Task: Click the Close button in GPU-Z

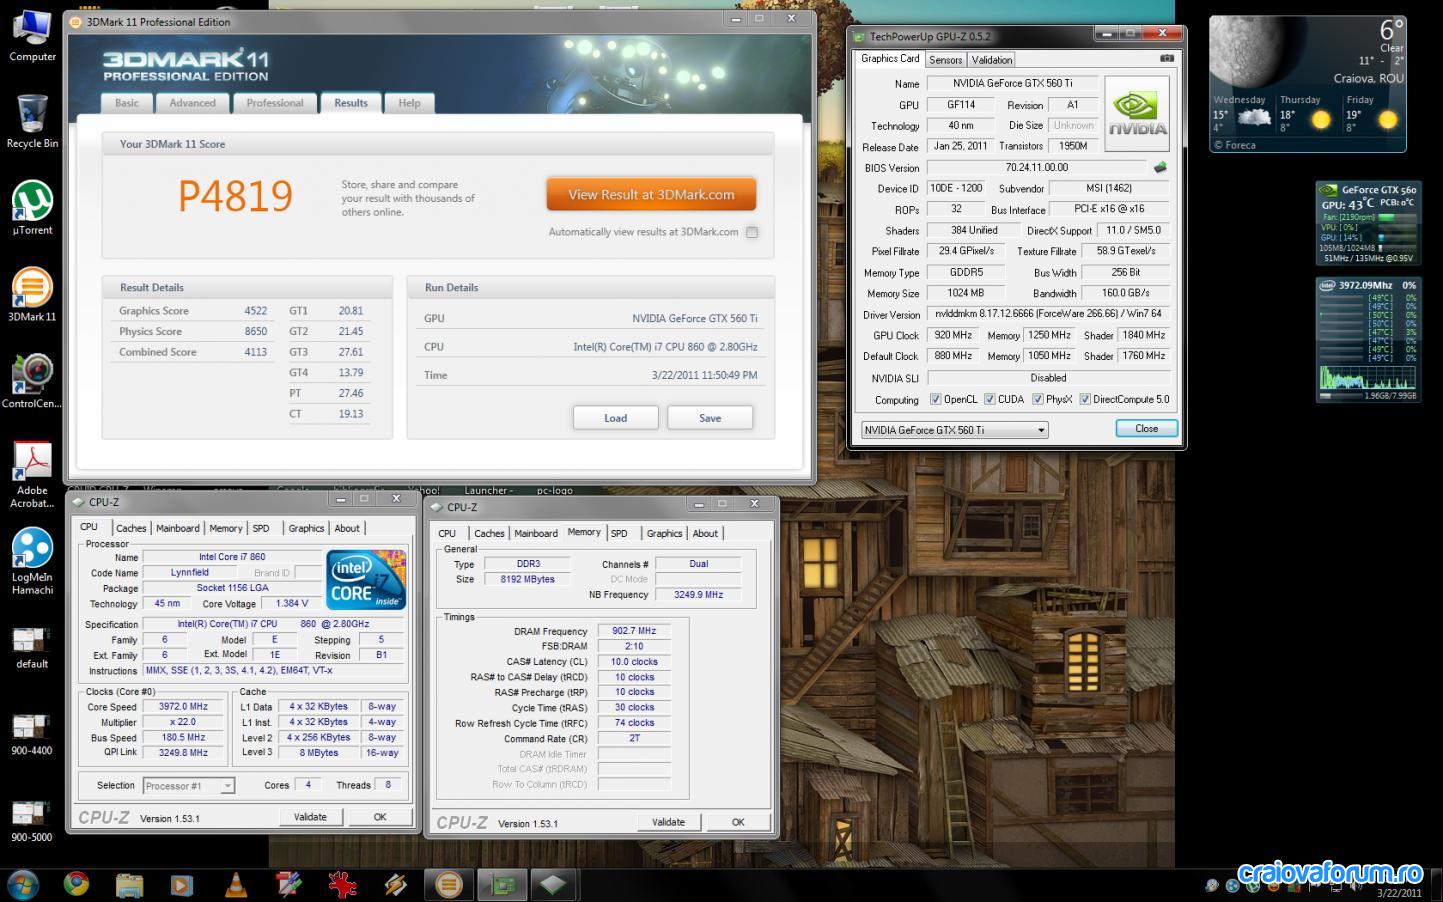Action: pyautogui.click(x=1147, y=428)
